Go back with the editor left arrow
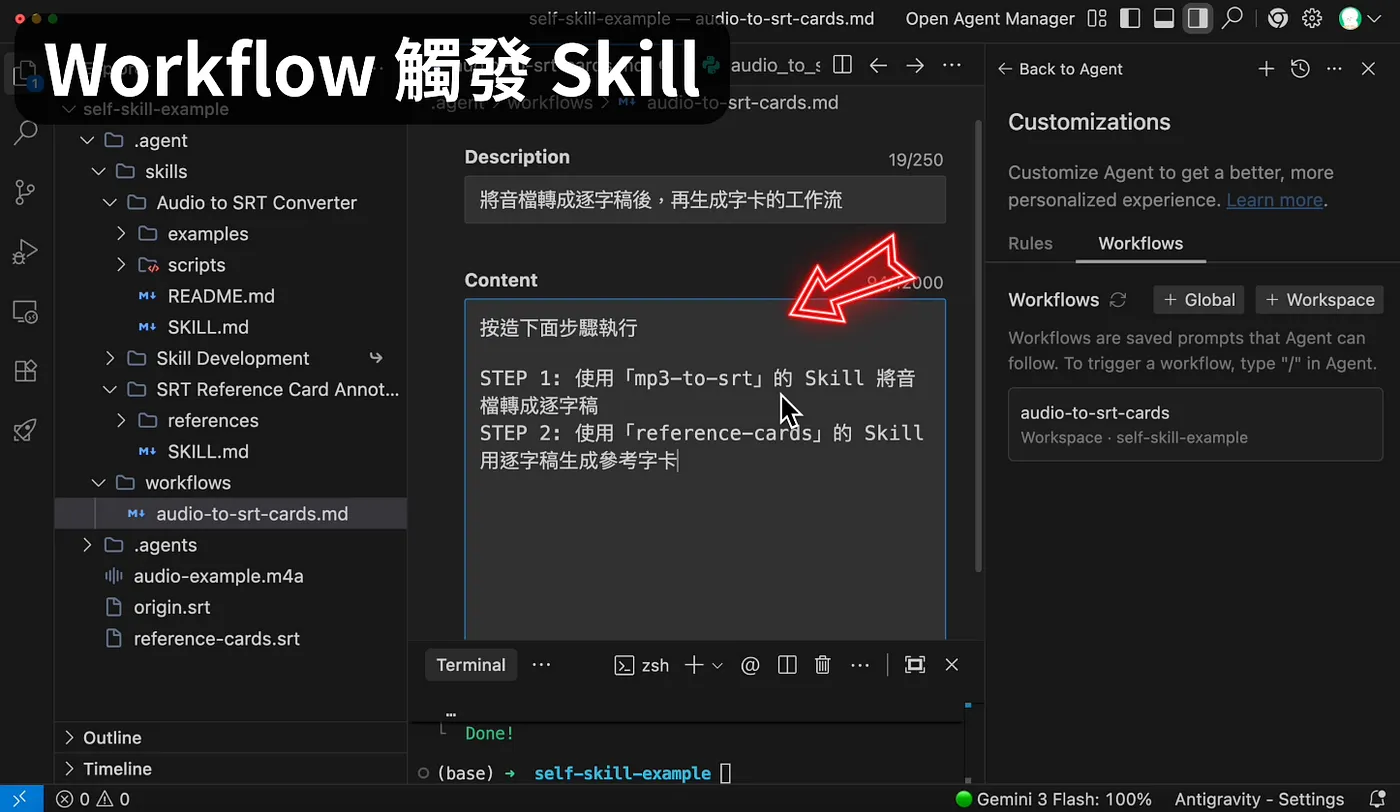 [878, 65]
